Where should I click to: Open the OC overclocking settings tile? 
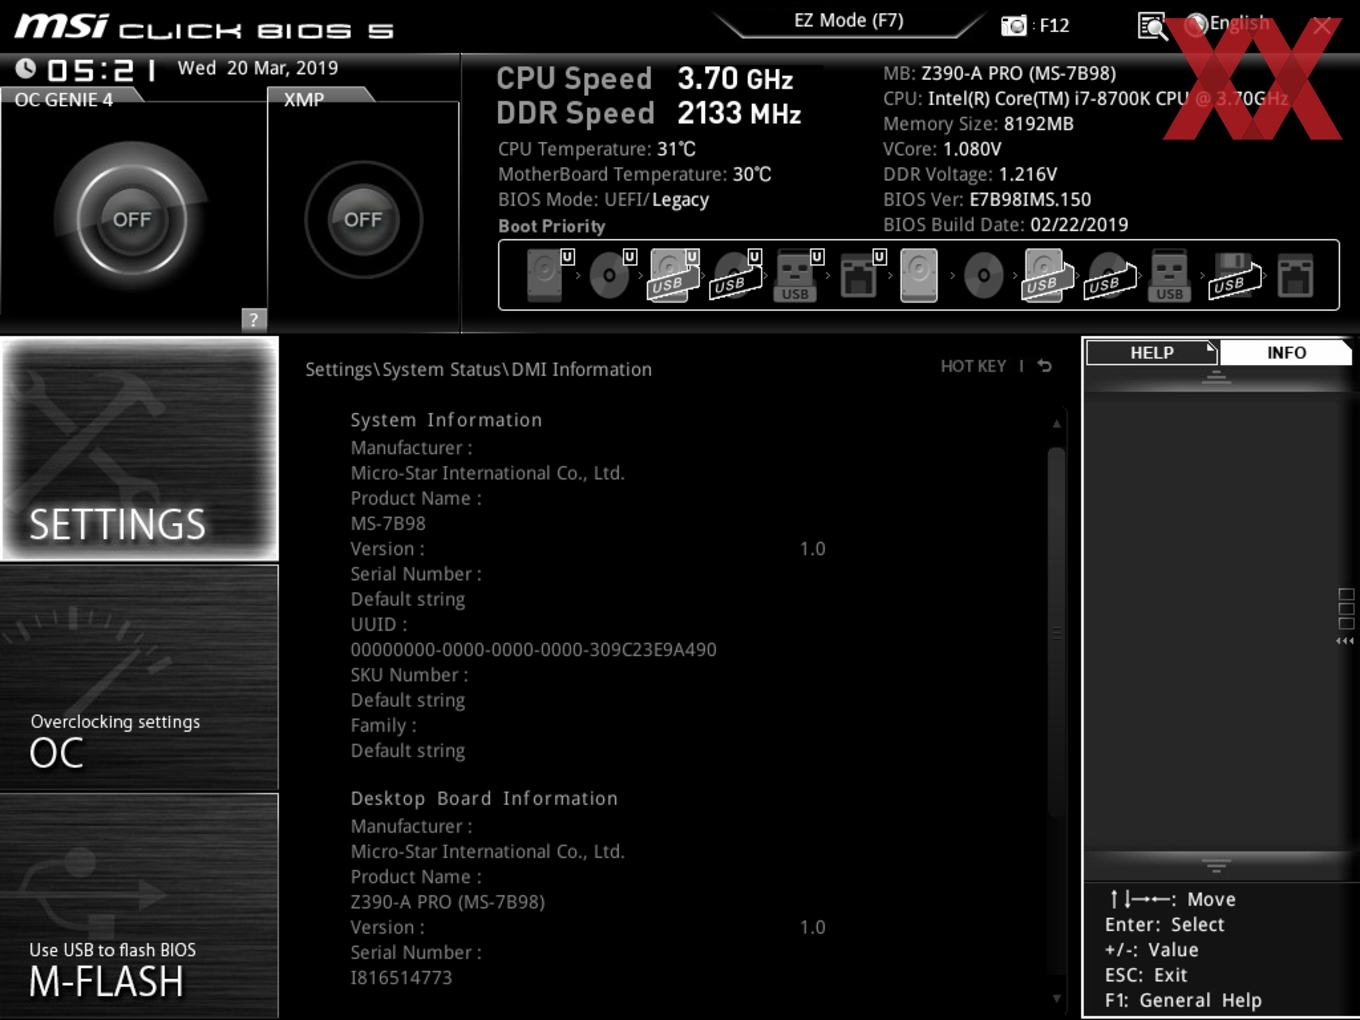tap(140, 678)
